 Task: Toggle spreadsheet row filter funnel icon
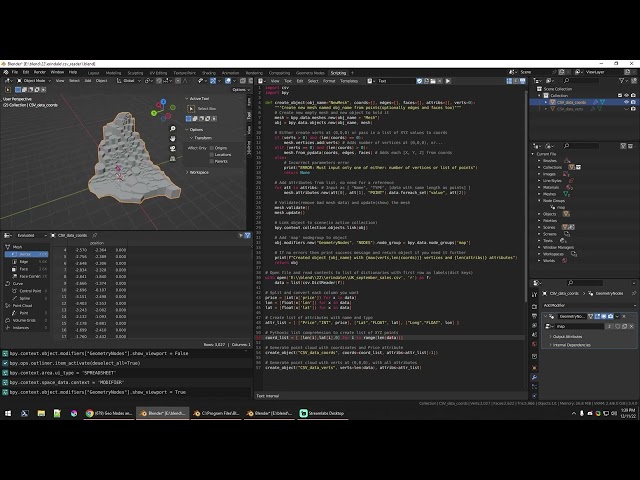tap(247, 235)
